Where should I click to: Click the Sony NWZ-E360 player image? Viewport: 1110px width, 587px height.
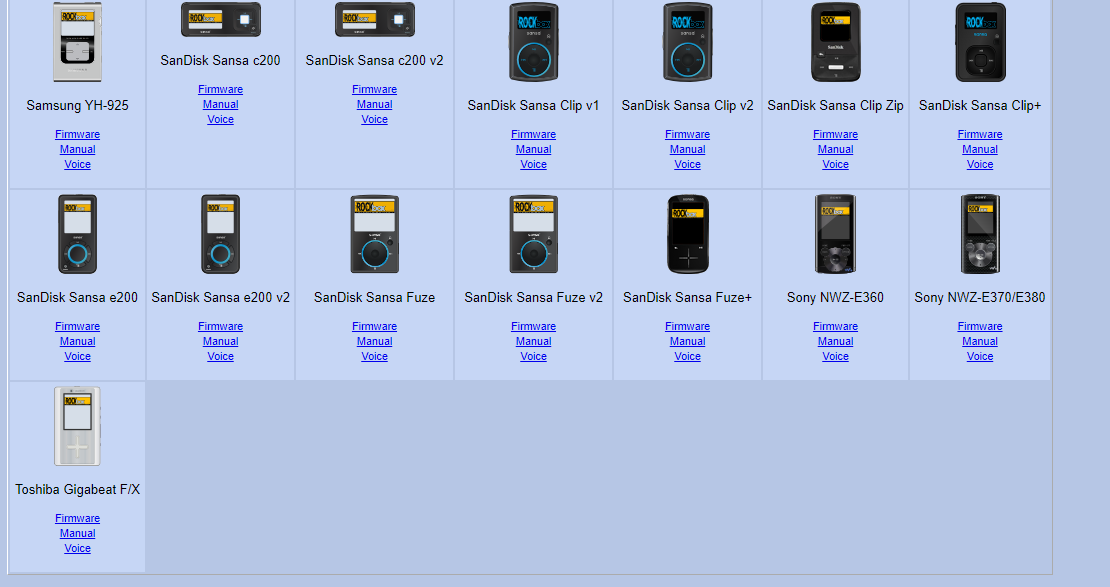point(835,234)
